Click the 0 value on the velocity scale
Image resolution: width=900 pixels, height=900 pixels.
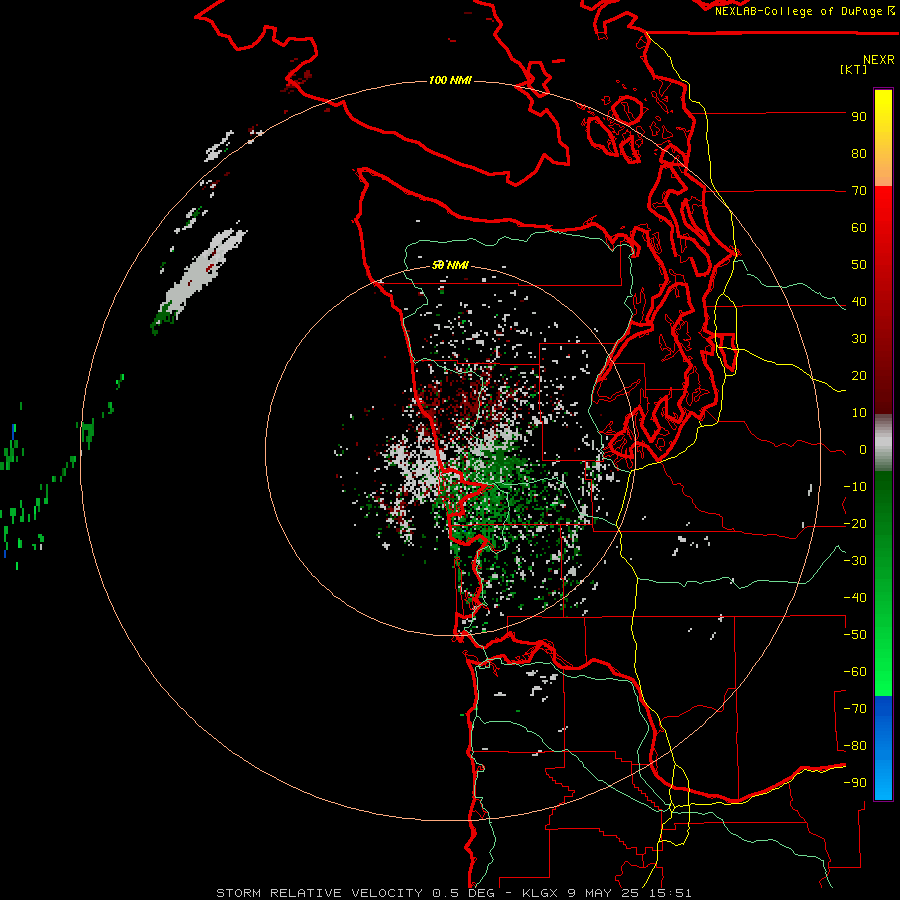[x=863, y=449]
